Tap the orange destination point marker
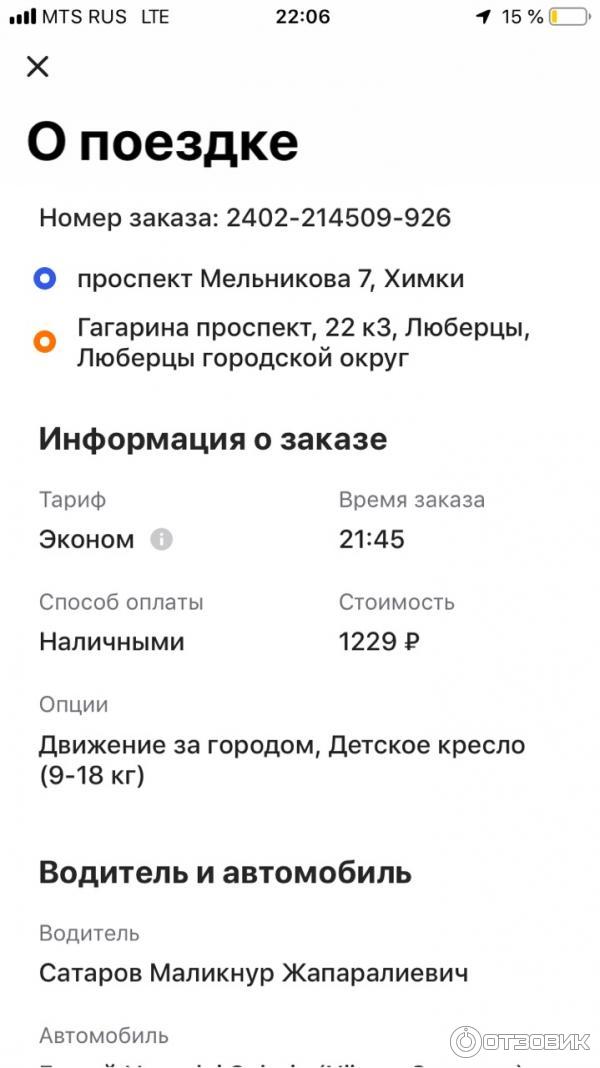The height and width of the screenshot is (1068, 600). (x=44, y=343)
